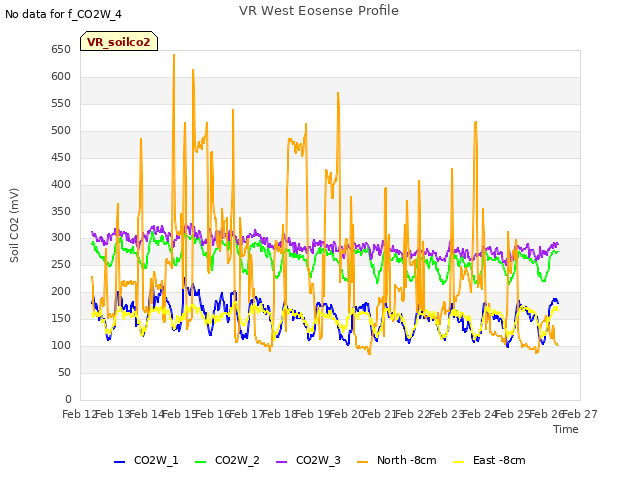Screen dimensions: 640x480
Task: Click the 250 y-axis tick label
Action: [61, 264]
